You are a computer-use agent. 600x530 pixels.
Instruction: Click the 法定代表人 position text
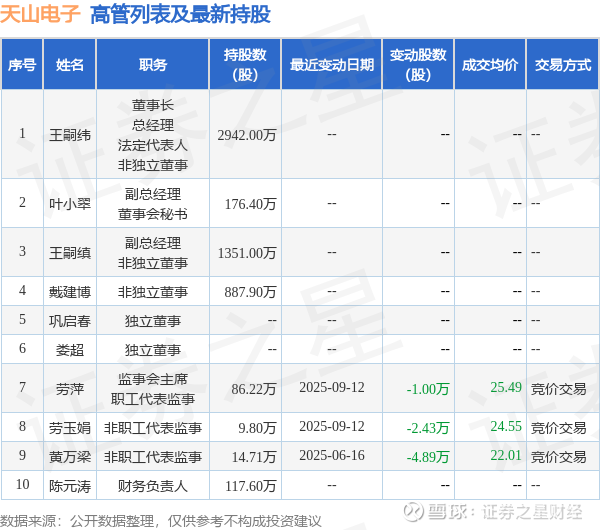point(153,145)
